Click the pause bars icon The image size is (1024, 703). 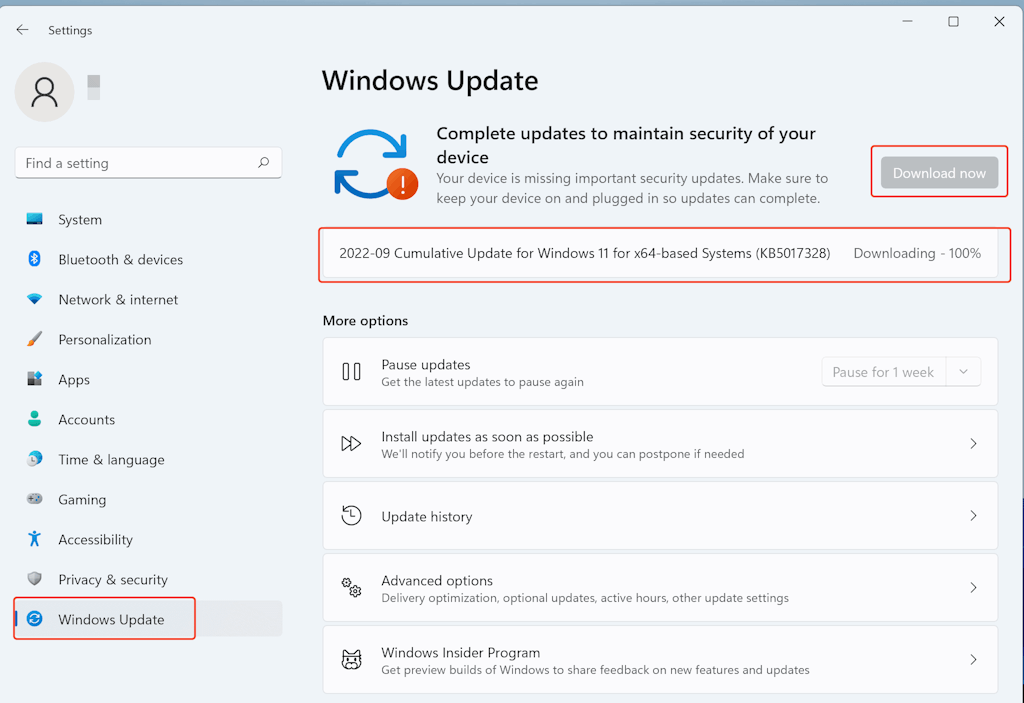(x=351, y=372)
